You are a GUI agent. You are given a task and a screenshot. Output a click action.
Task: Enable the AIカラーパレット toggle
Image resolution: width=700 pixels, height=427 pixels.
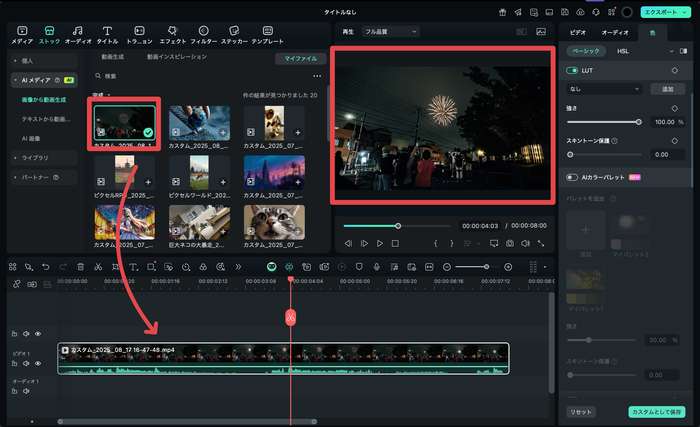tap(572, 177)
